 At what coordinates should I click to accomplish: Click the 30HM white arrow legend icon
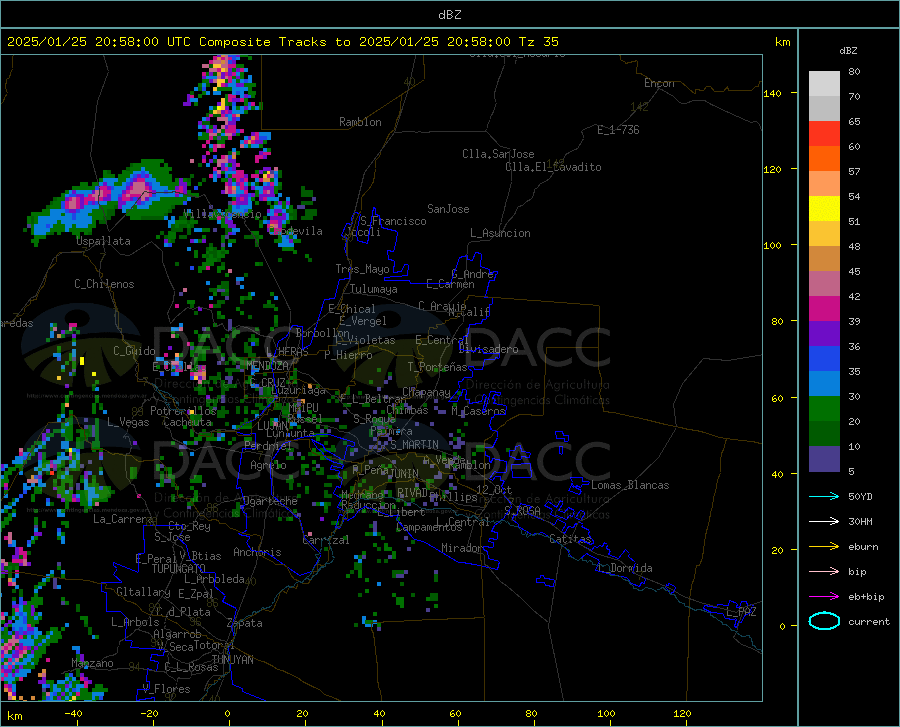(x=824, y=522)
